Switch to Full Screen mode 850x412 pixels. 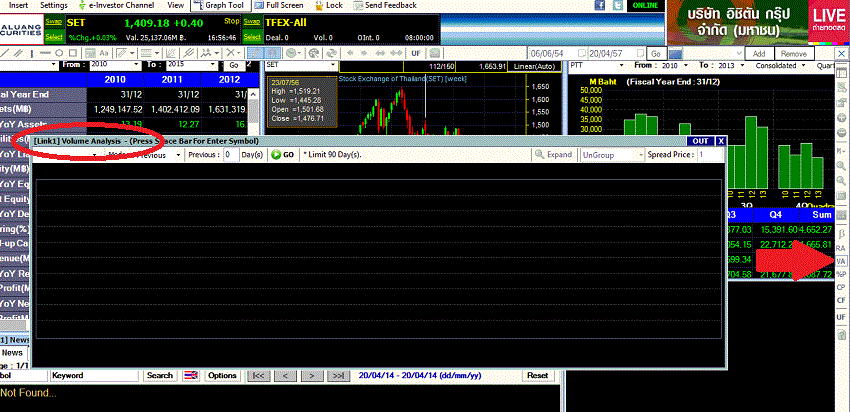point(279,5)
